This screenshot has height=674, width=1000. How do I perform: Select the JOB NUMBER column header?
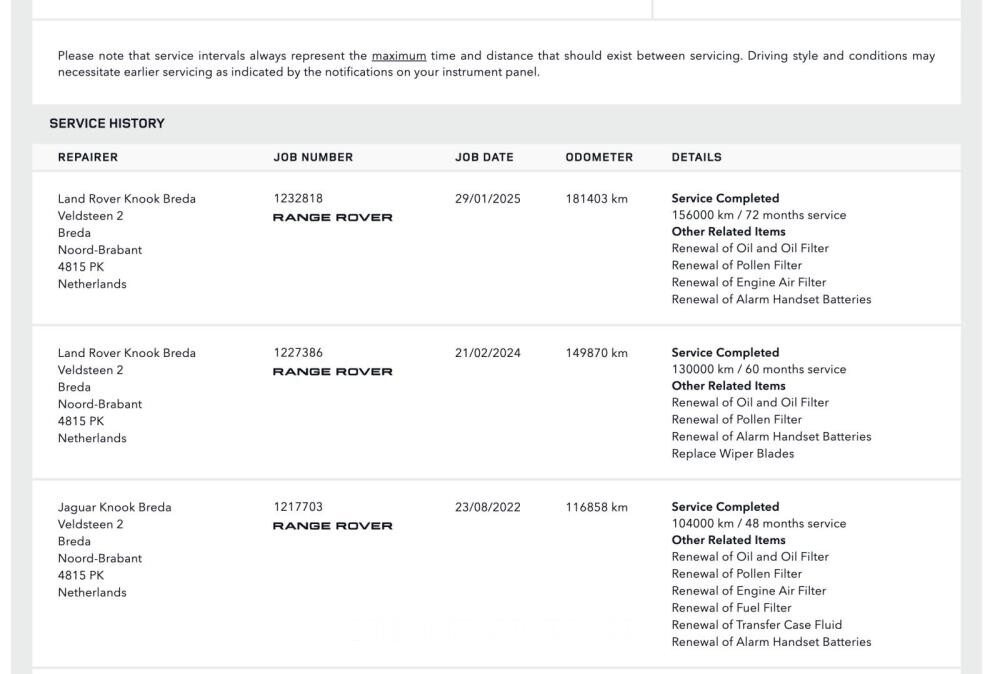click(313, 158)
